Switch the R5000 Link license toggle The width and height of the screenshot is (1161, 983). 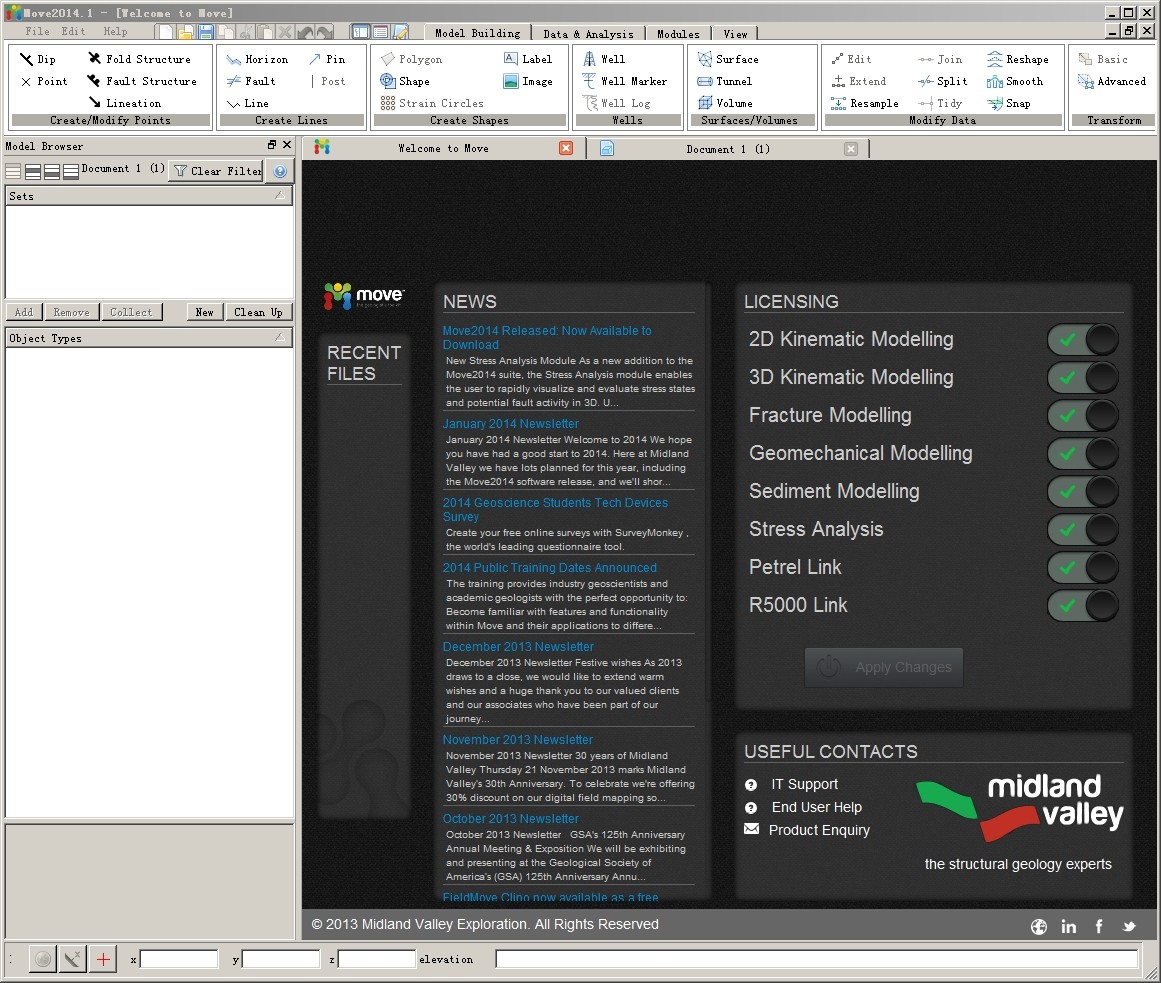coord(1083,605)
